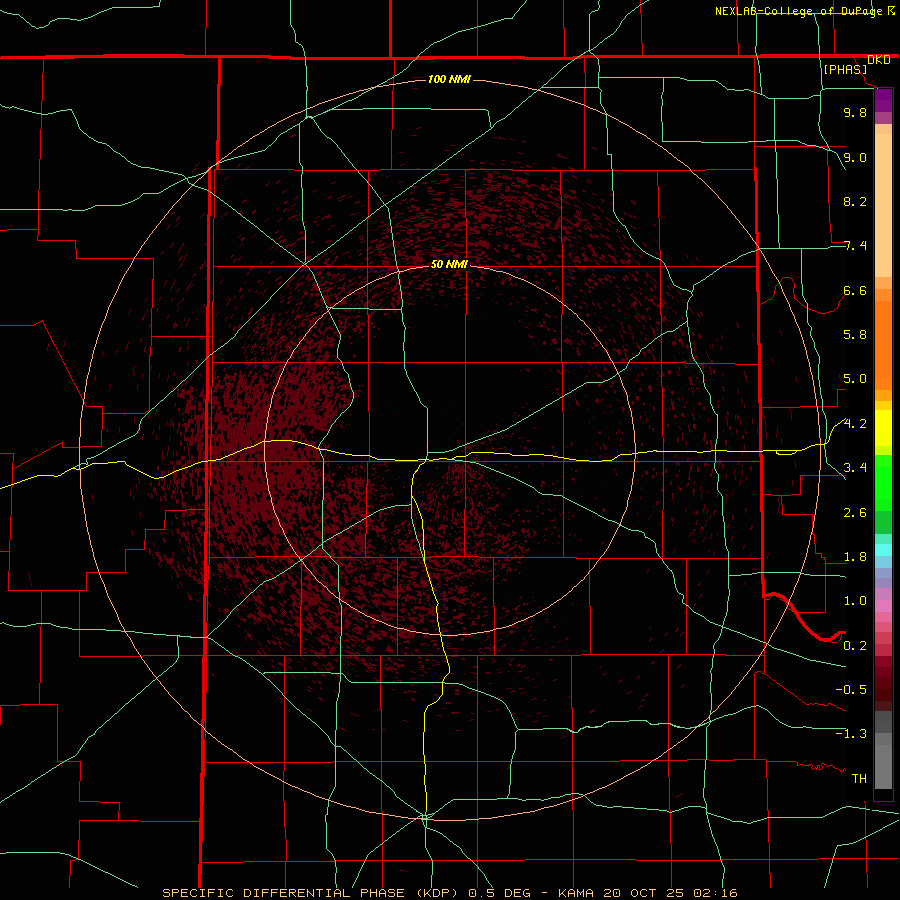Pick the gray bottom segment of the color bar

click(883, 766)
